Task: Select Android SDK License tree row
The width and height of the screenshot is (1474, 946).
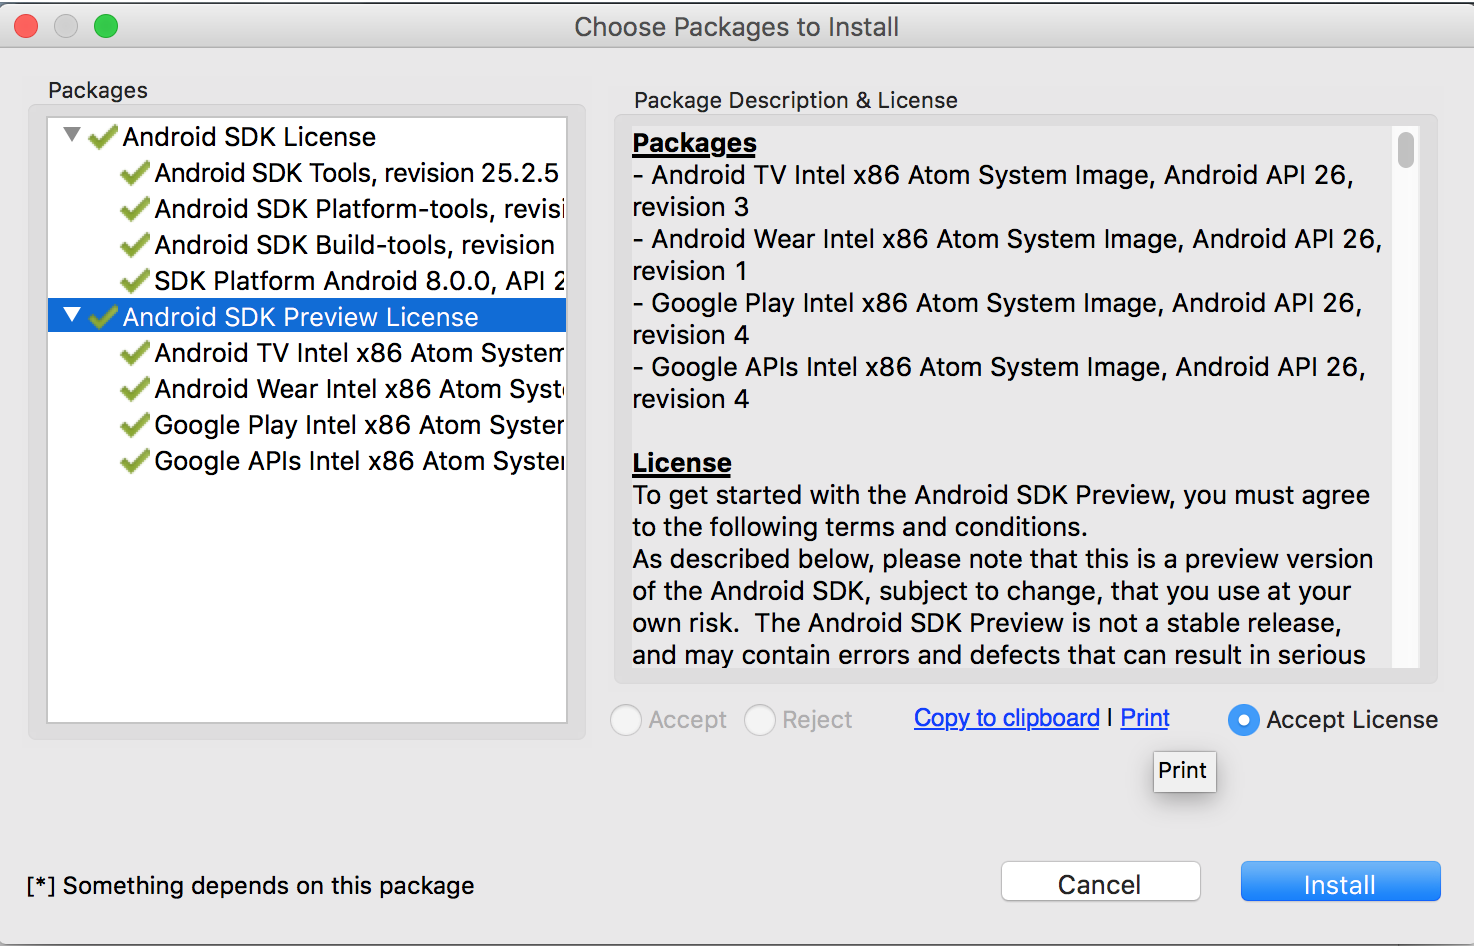Action: click(307, 137)
